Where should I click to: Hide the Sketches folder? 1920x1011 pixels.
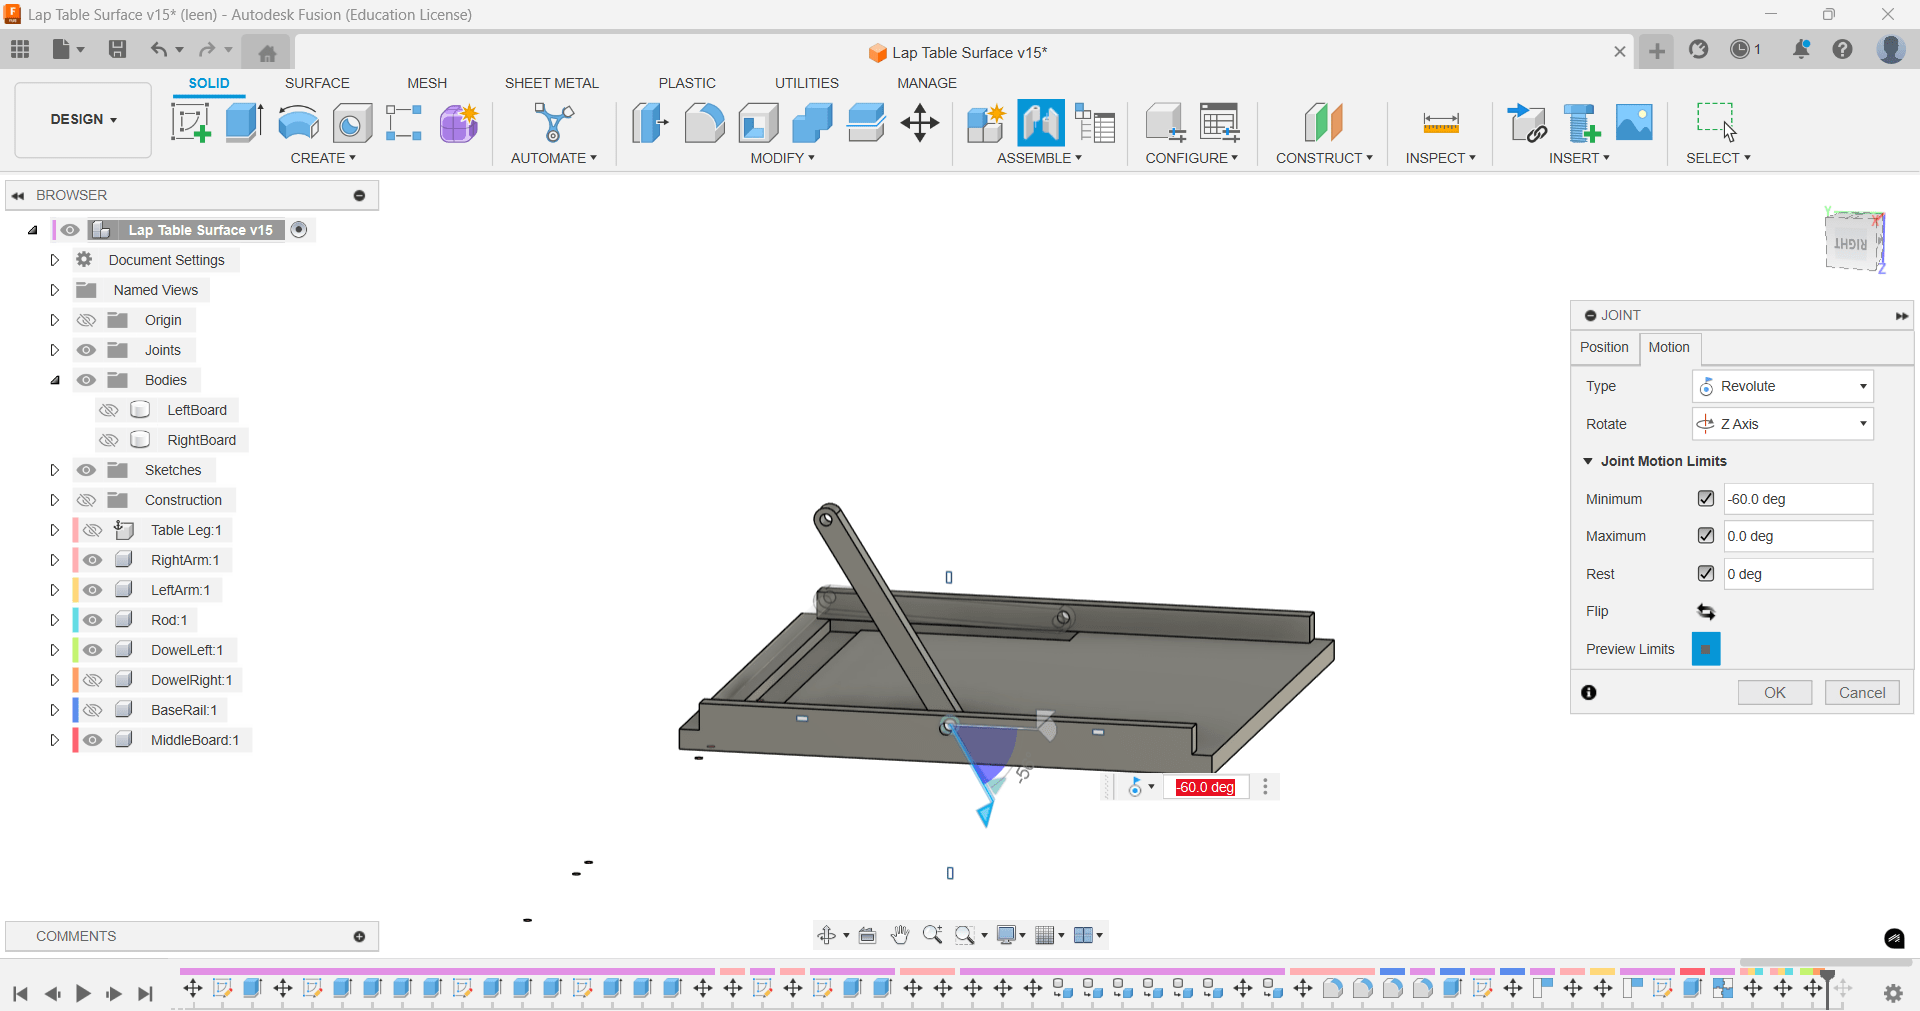click(x=87, y=470)
